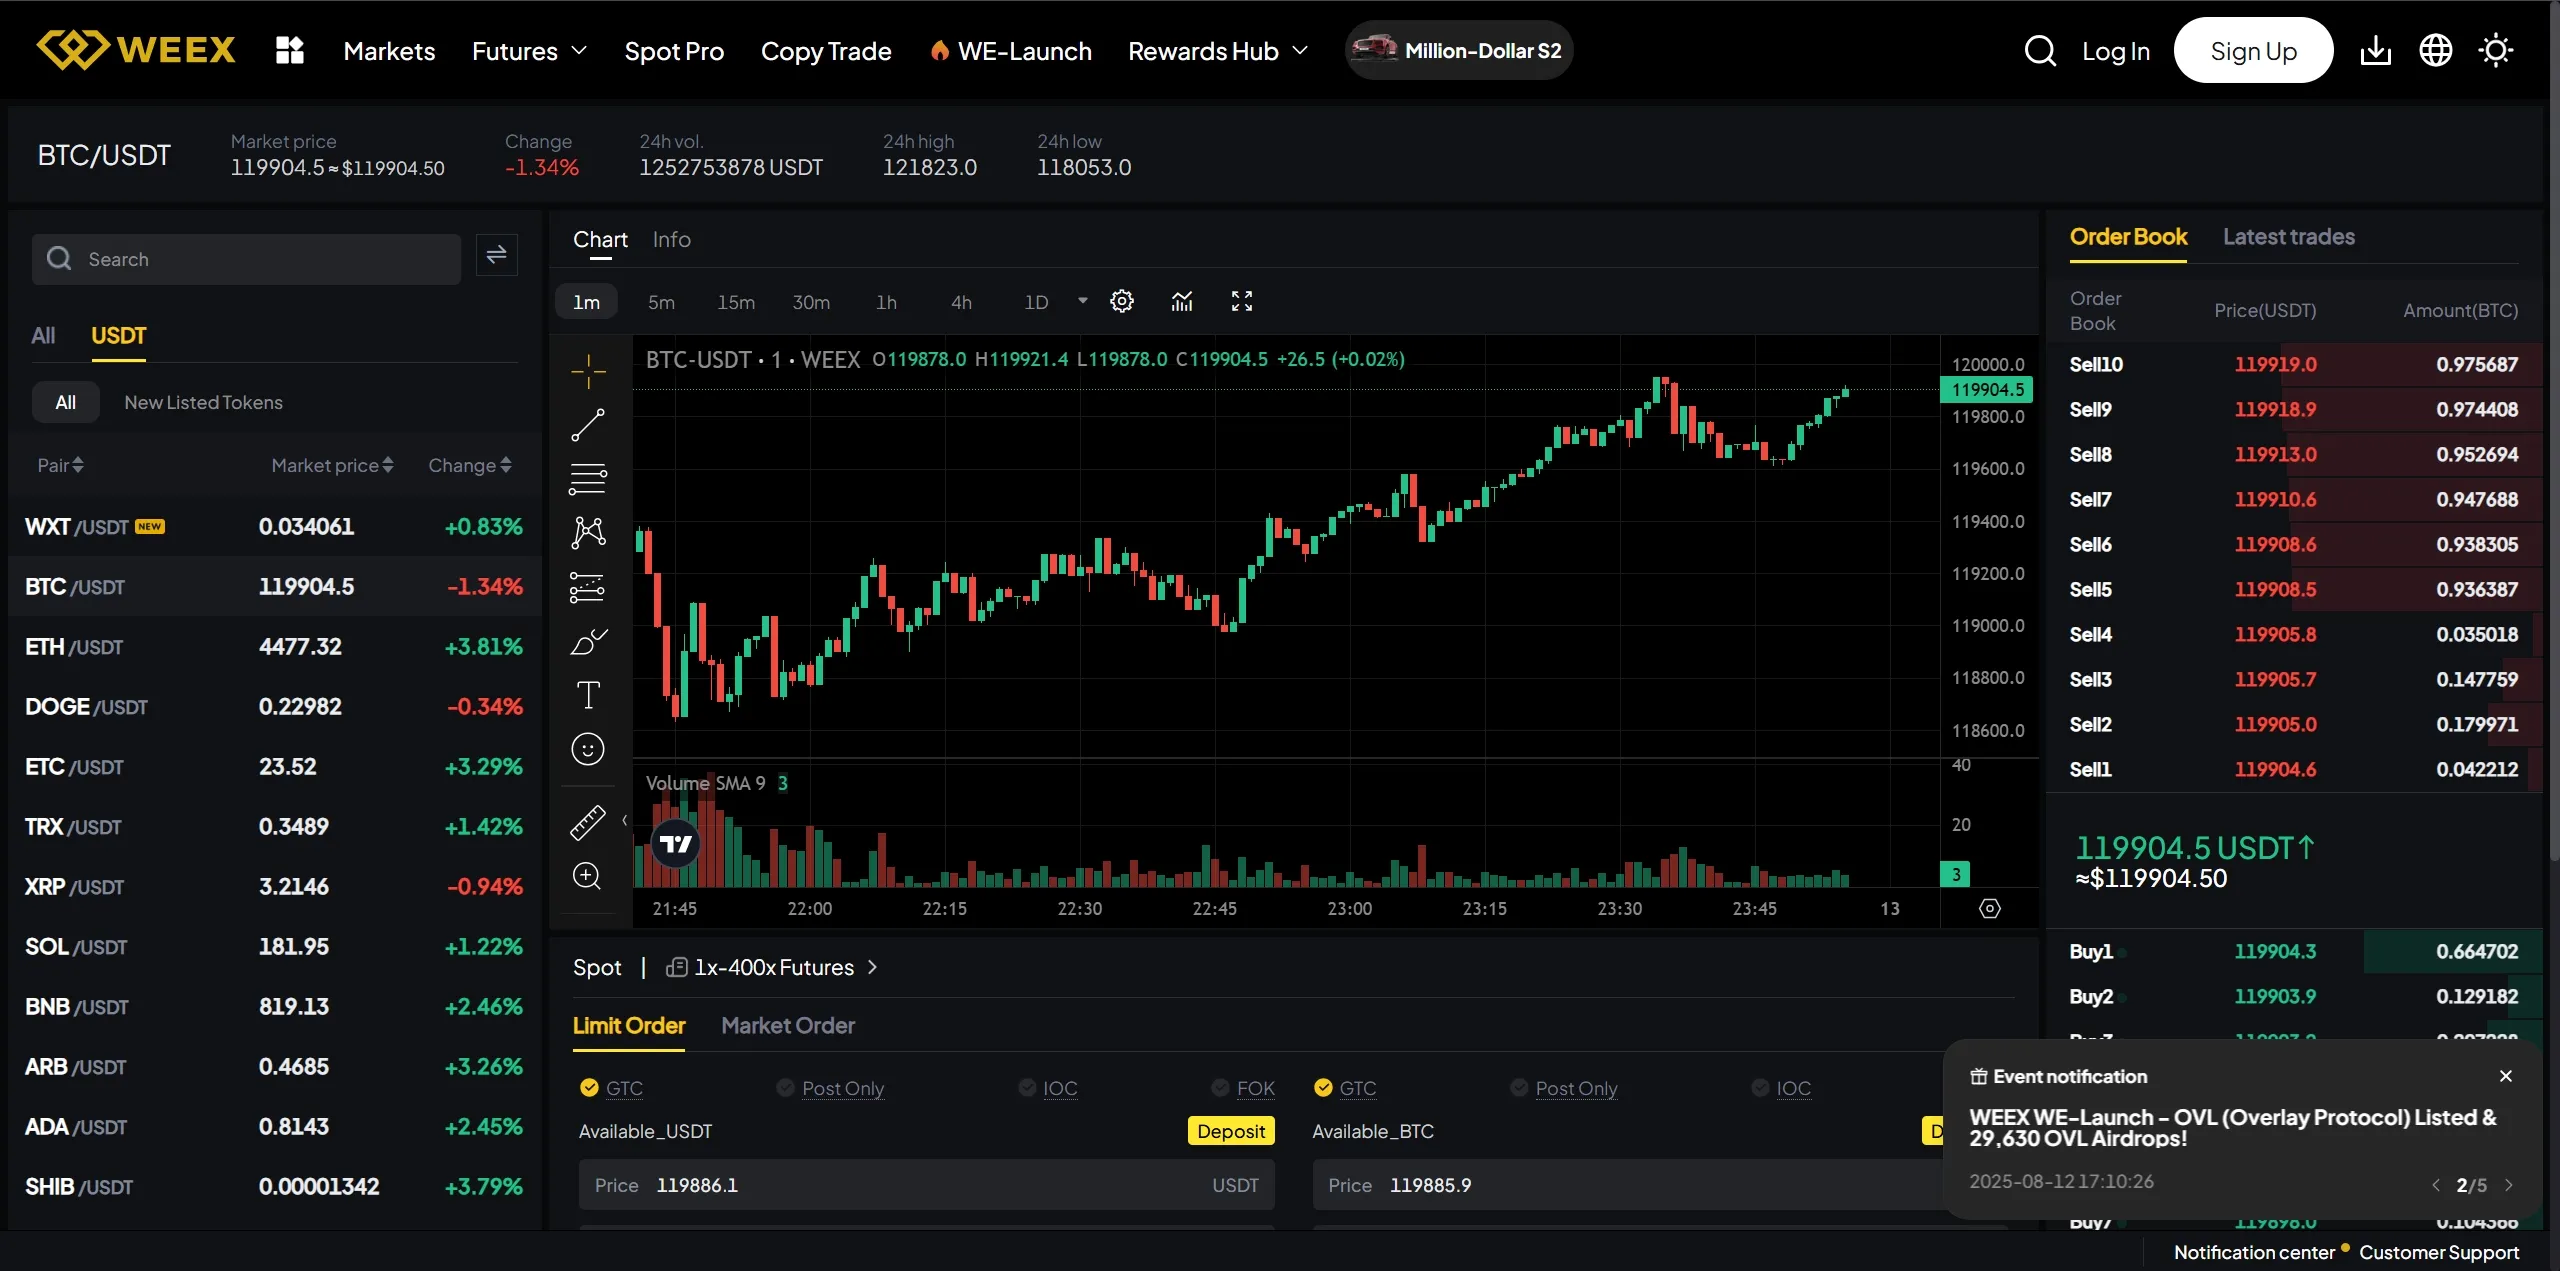Click Sell1 price 119904.6 in order book
This screenshot has height=1271, width=2560.
coord(2275,769)
